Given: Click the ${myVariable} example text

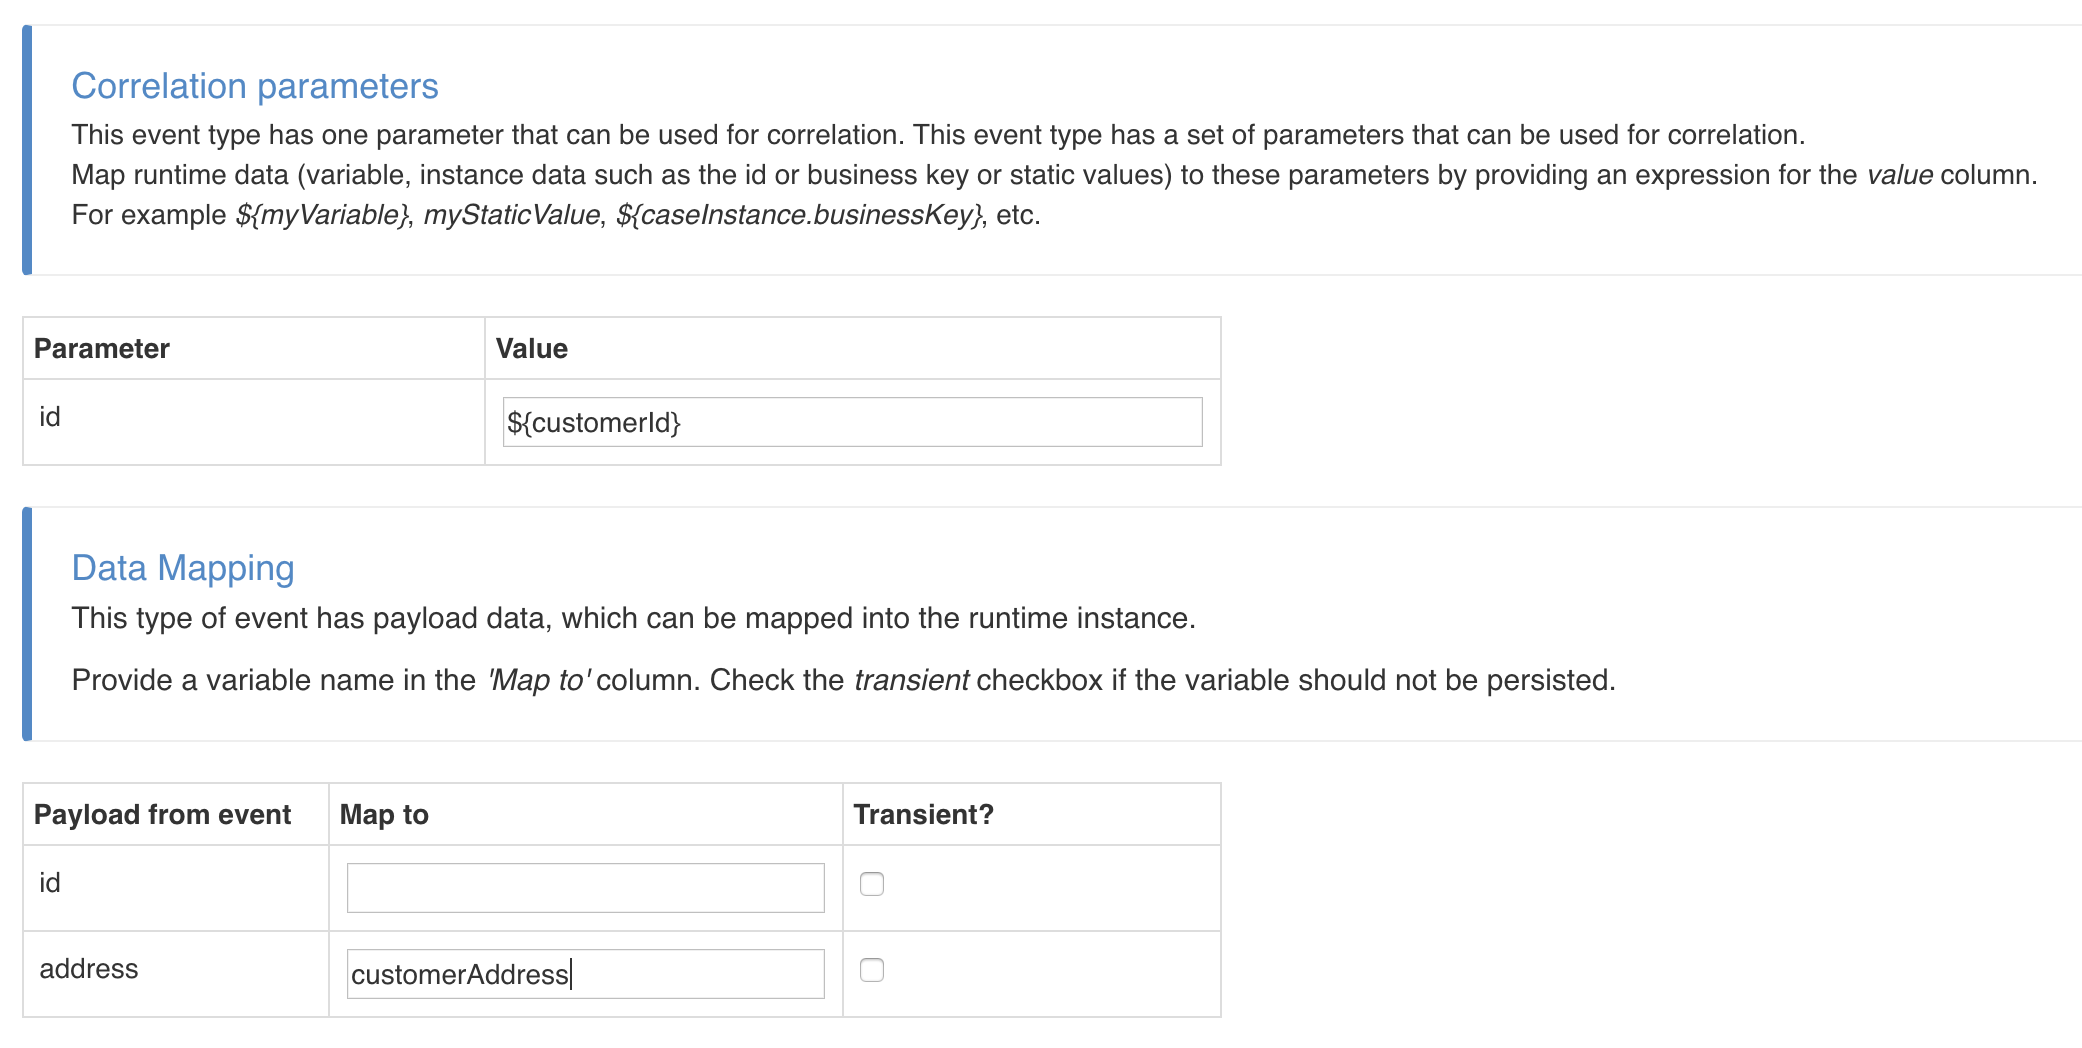Looking at the screenshot, I should click(320, 214).
